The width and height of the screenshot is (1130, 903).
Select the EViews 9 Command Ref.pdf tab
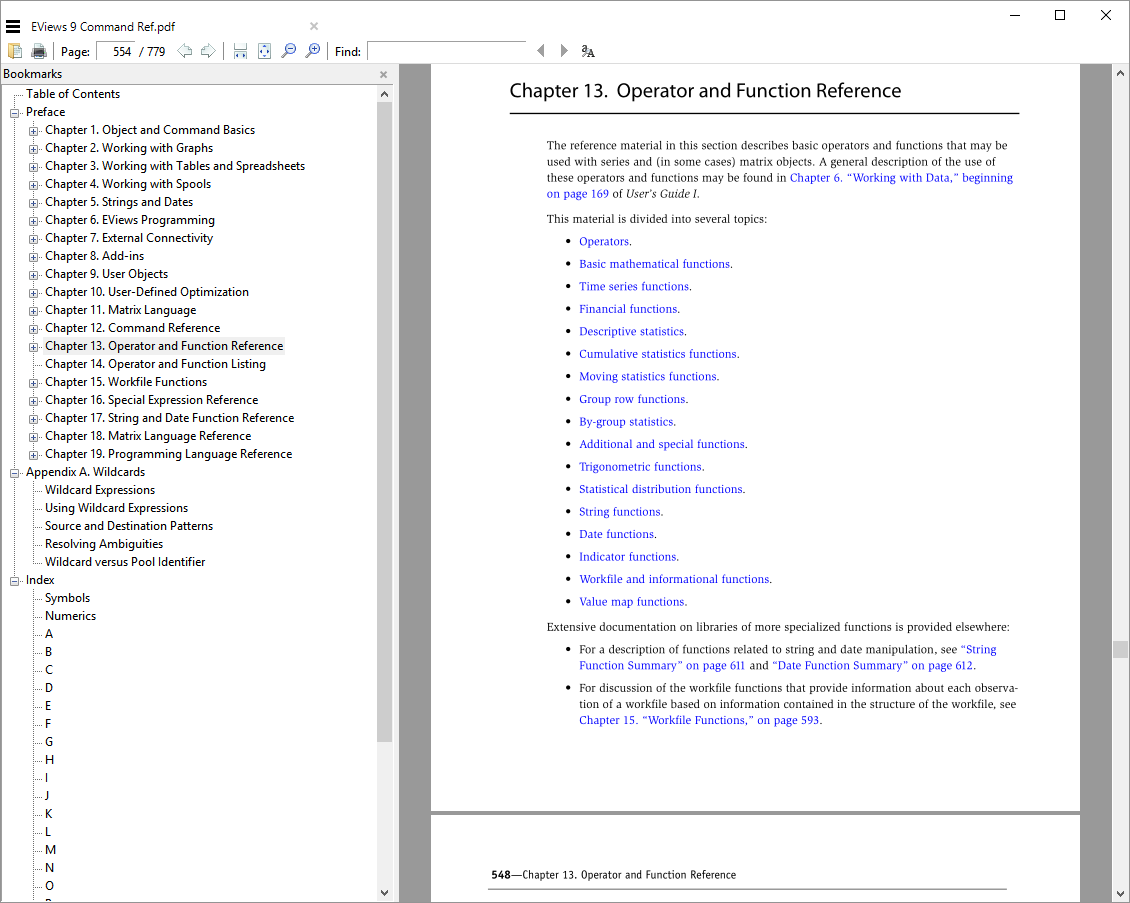click(103, 27)
